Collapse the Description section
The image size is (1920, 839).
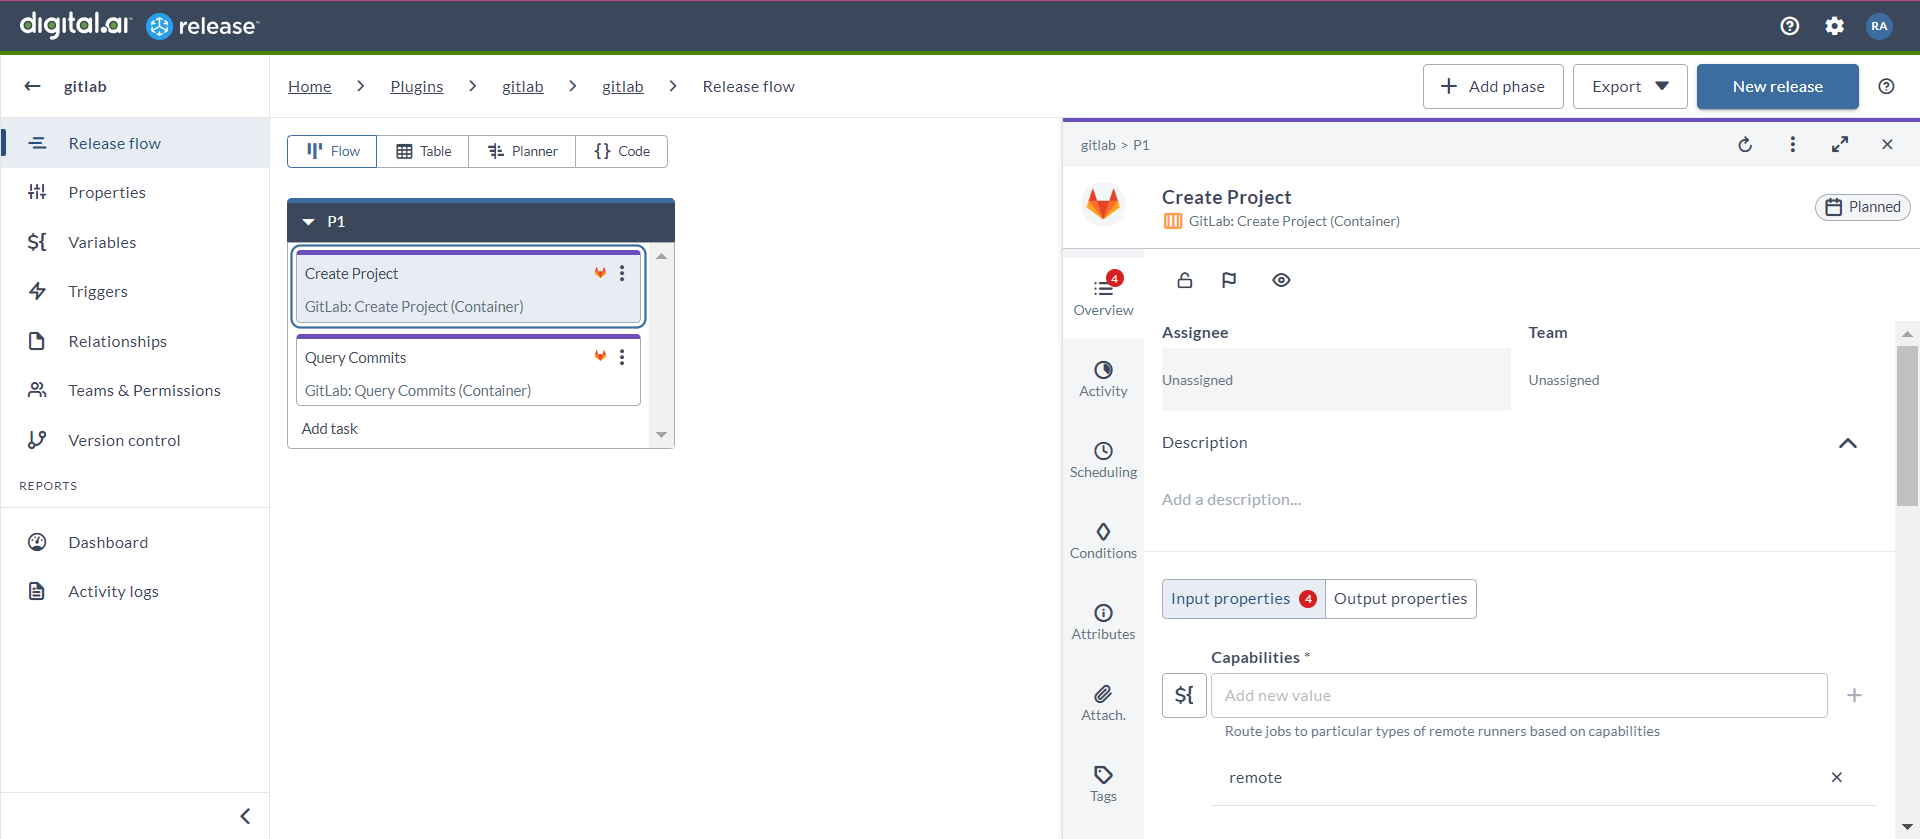coord(1848,443)
